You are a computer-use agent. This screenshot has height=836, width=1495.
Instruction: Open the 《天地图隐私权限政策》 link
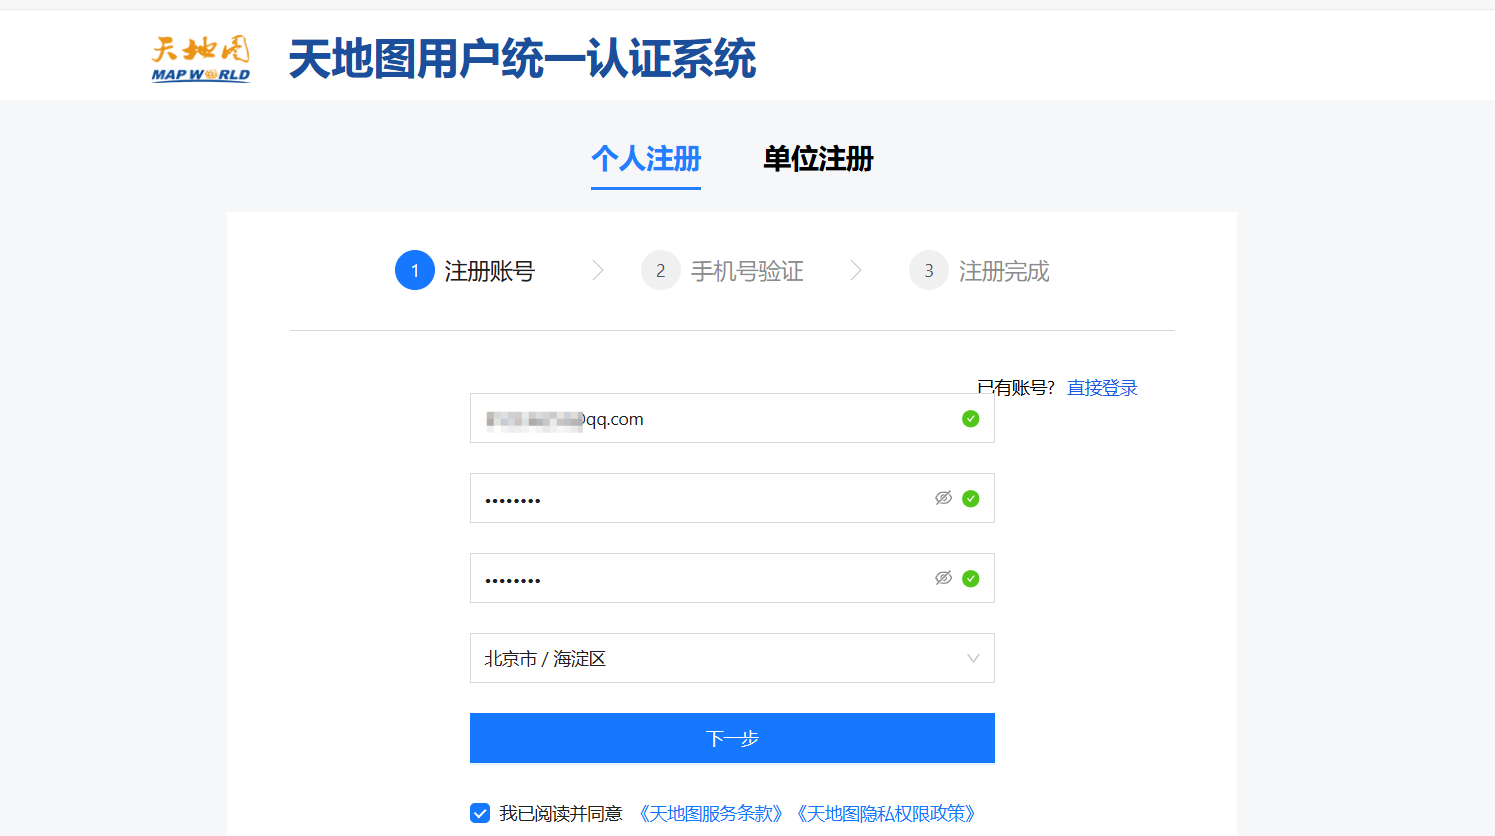click(886, 814)
